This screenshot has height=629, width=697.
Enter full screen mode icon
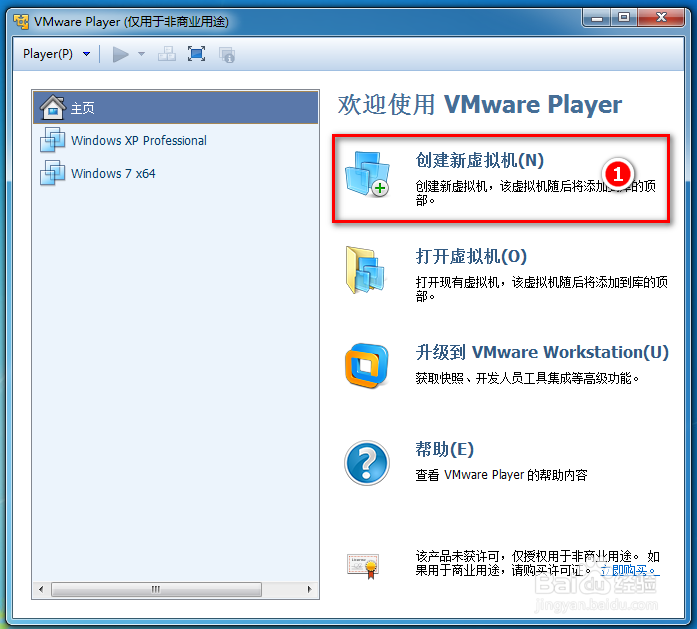196,54
